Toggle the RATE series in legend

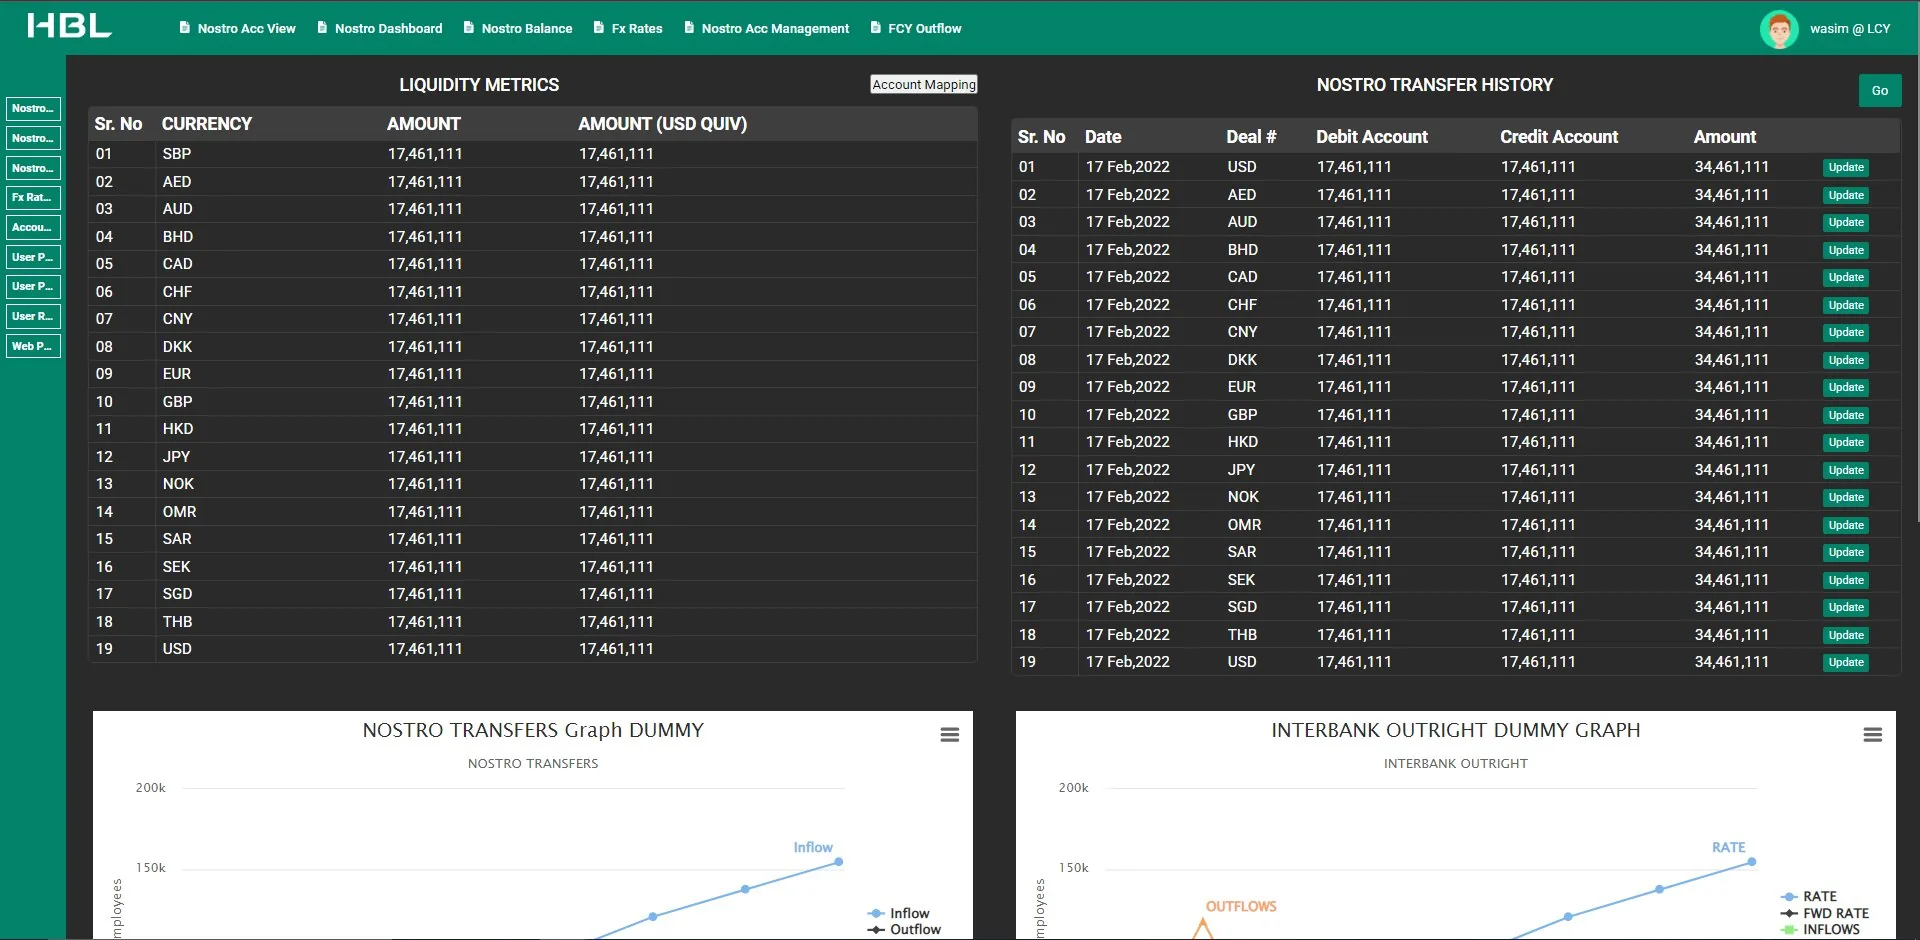(1809, 896)
